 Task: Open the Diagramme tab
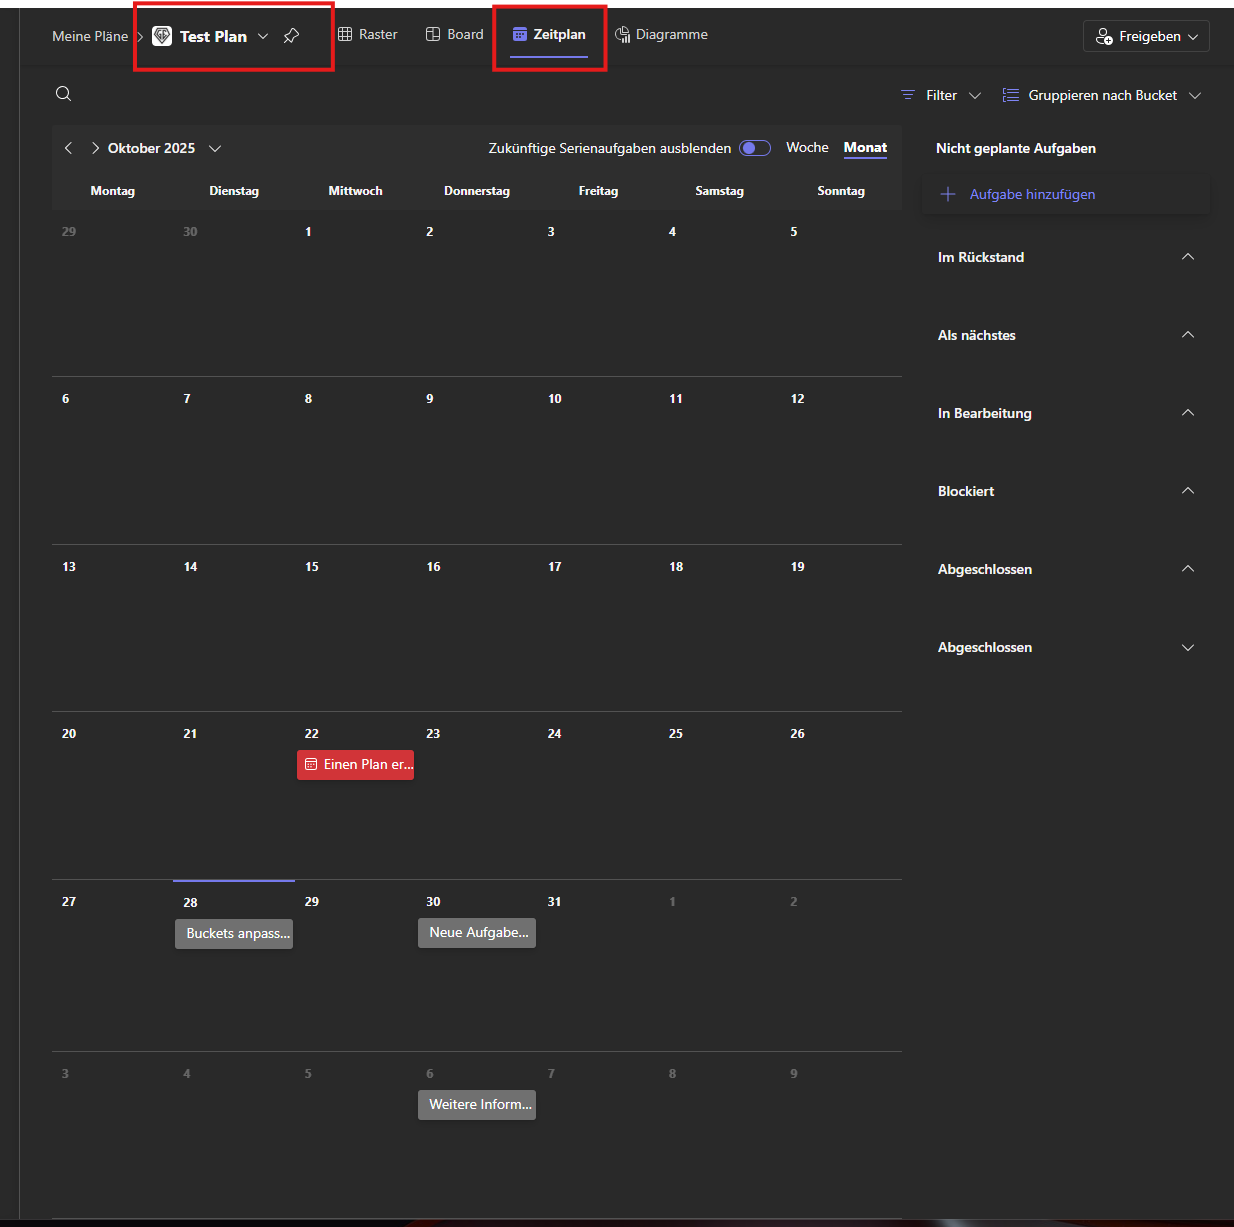[x=661, y=34]
